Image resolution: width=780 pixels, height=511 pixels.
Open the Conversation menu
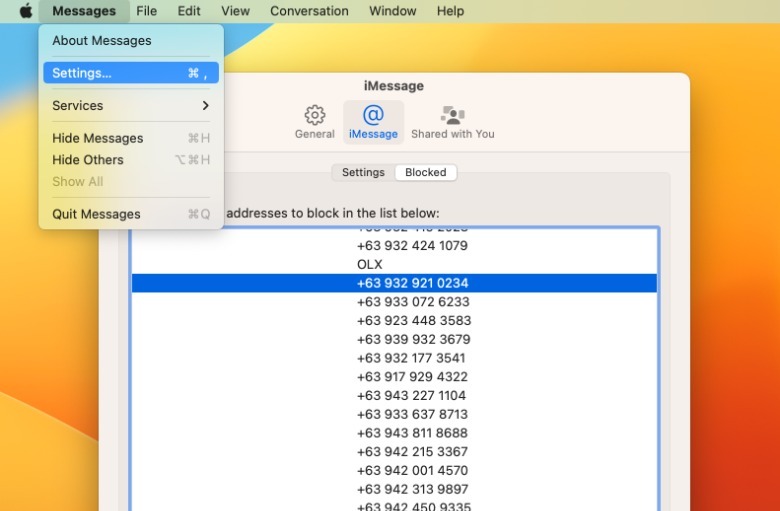pos(309,11)
